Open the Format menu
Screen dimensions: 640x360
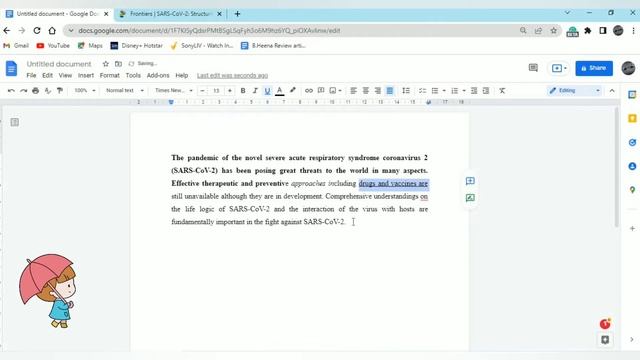[109, 76]
